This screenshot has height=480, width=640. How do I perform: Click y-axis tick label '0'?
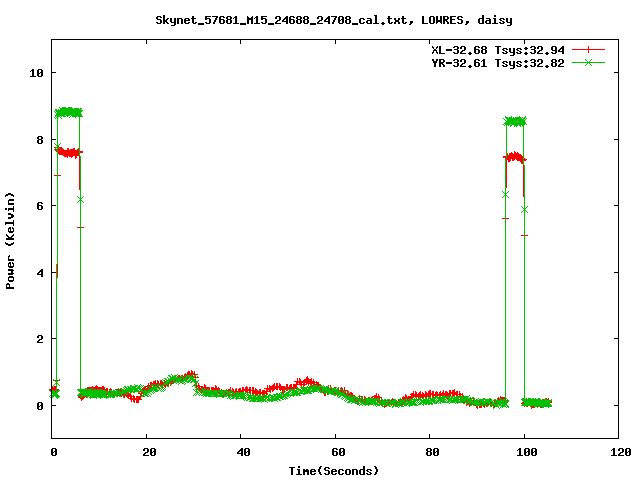tap(40, 406)
